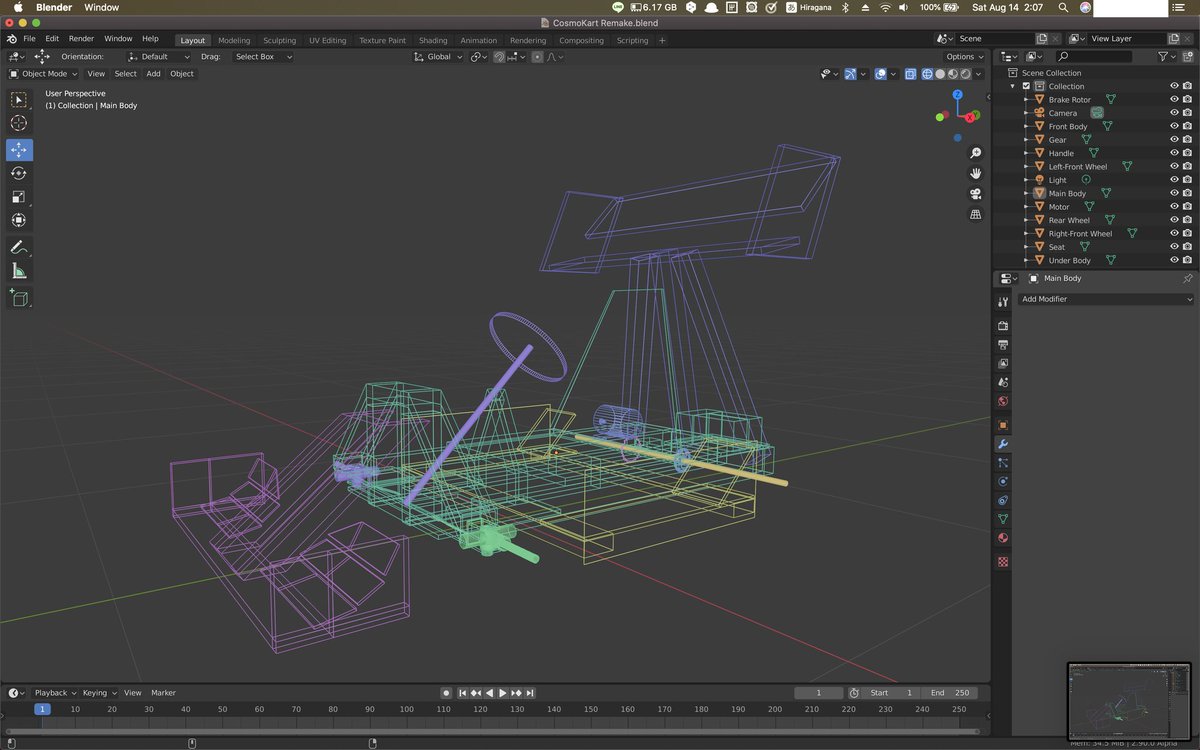
Task: Open the Modifier Properties wrench tab
Action: point(1003,444)
